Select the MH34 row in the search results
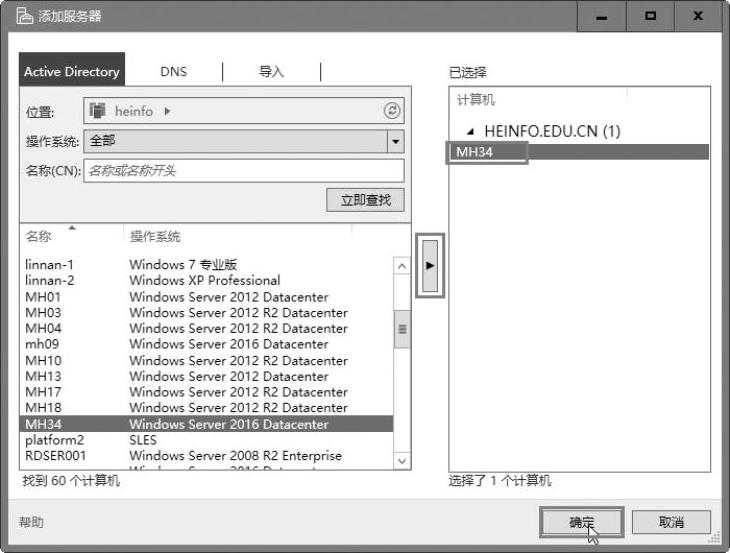Image resolution: width=730 pixels, height=553 pixels. tap(206, 424)
